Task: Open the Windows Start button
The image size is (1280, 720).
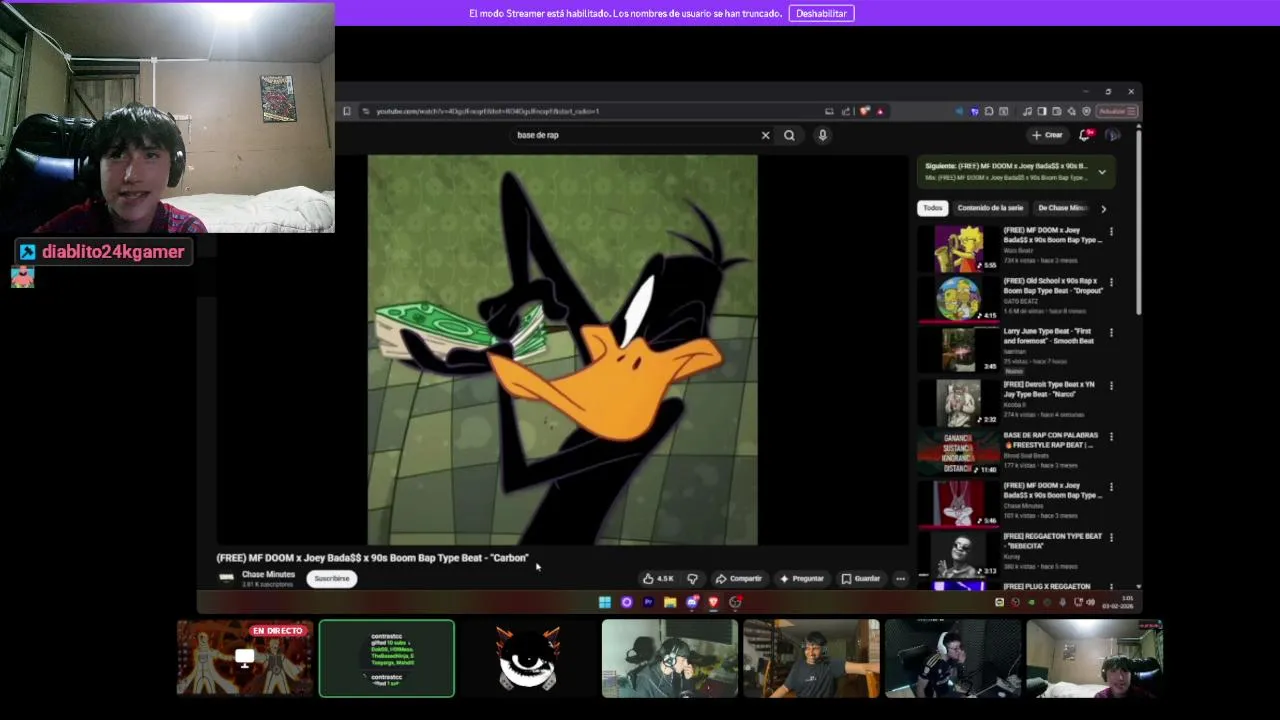Action: pyautogui.click(x=604, y=602)
